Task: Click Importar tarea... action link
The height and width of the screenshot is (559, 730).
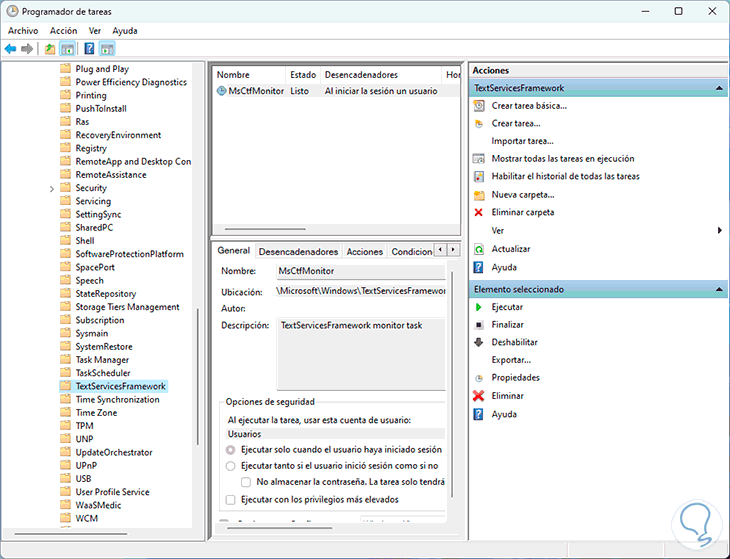Action: pyautogui.click(x=522, y=141)
